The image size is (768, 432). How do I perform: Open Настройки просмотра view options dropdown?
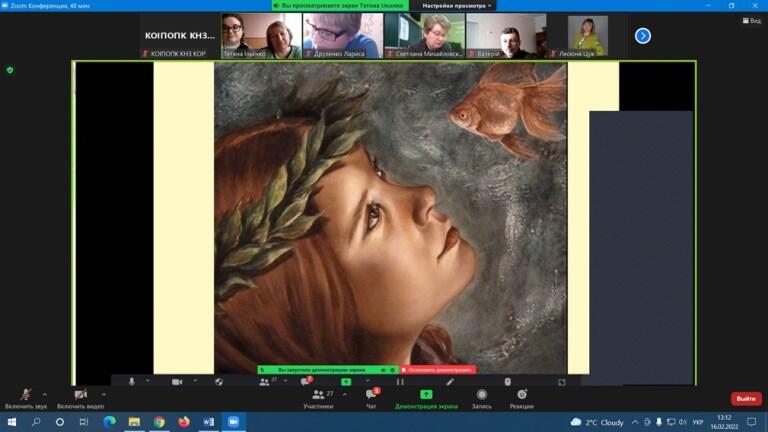tap(456, 5)
